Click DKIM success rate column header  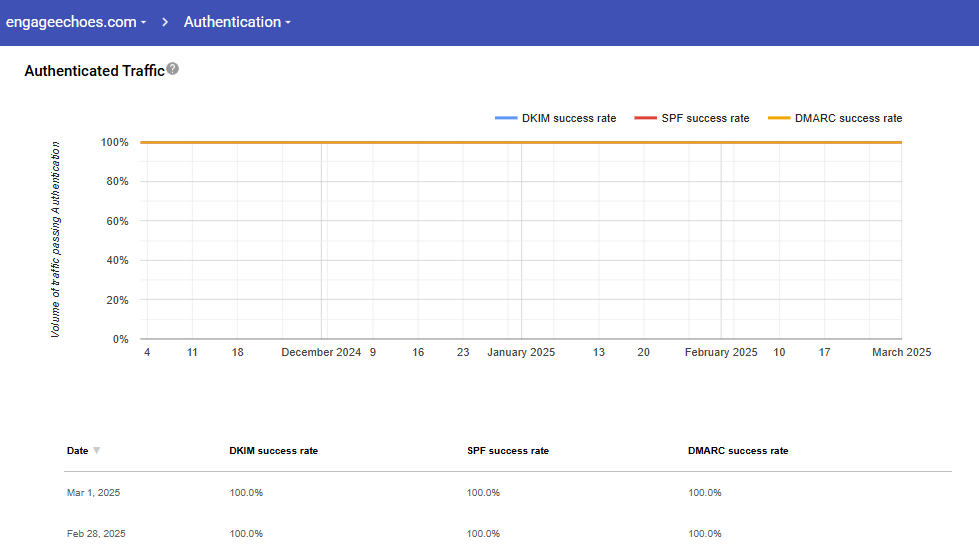[x=273, y=451]
